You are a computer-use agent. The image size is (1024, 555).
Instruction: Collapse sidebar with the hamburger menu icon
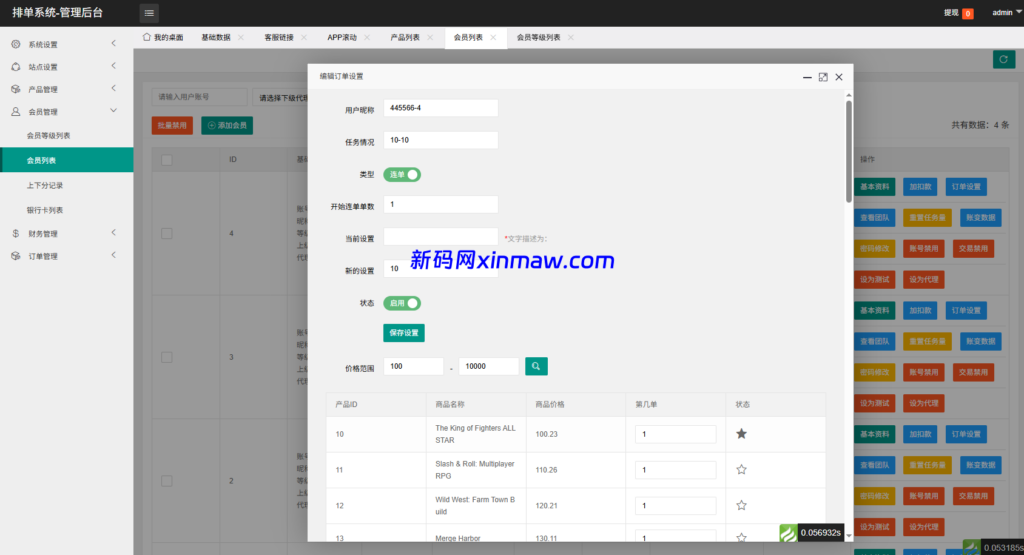pos(149,13)
